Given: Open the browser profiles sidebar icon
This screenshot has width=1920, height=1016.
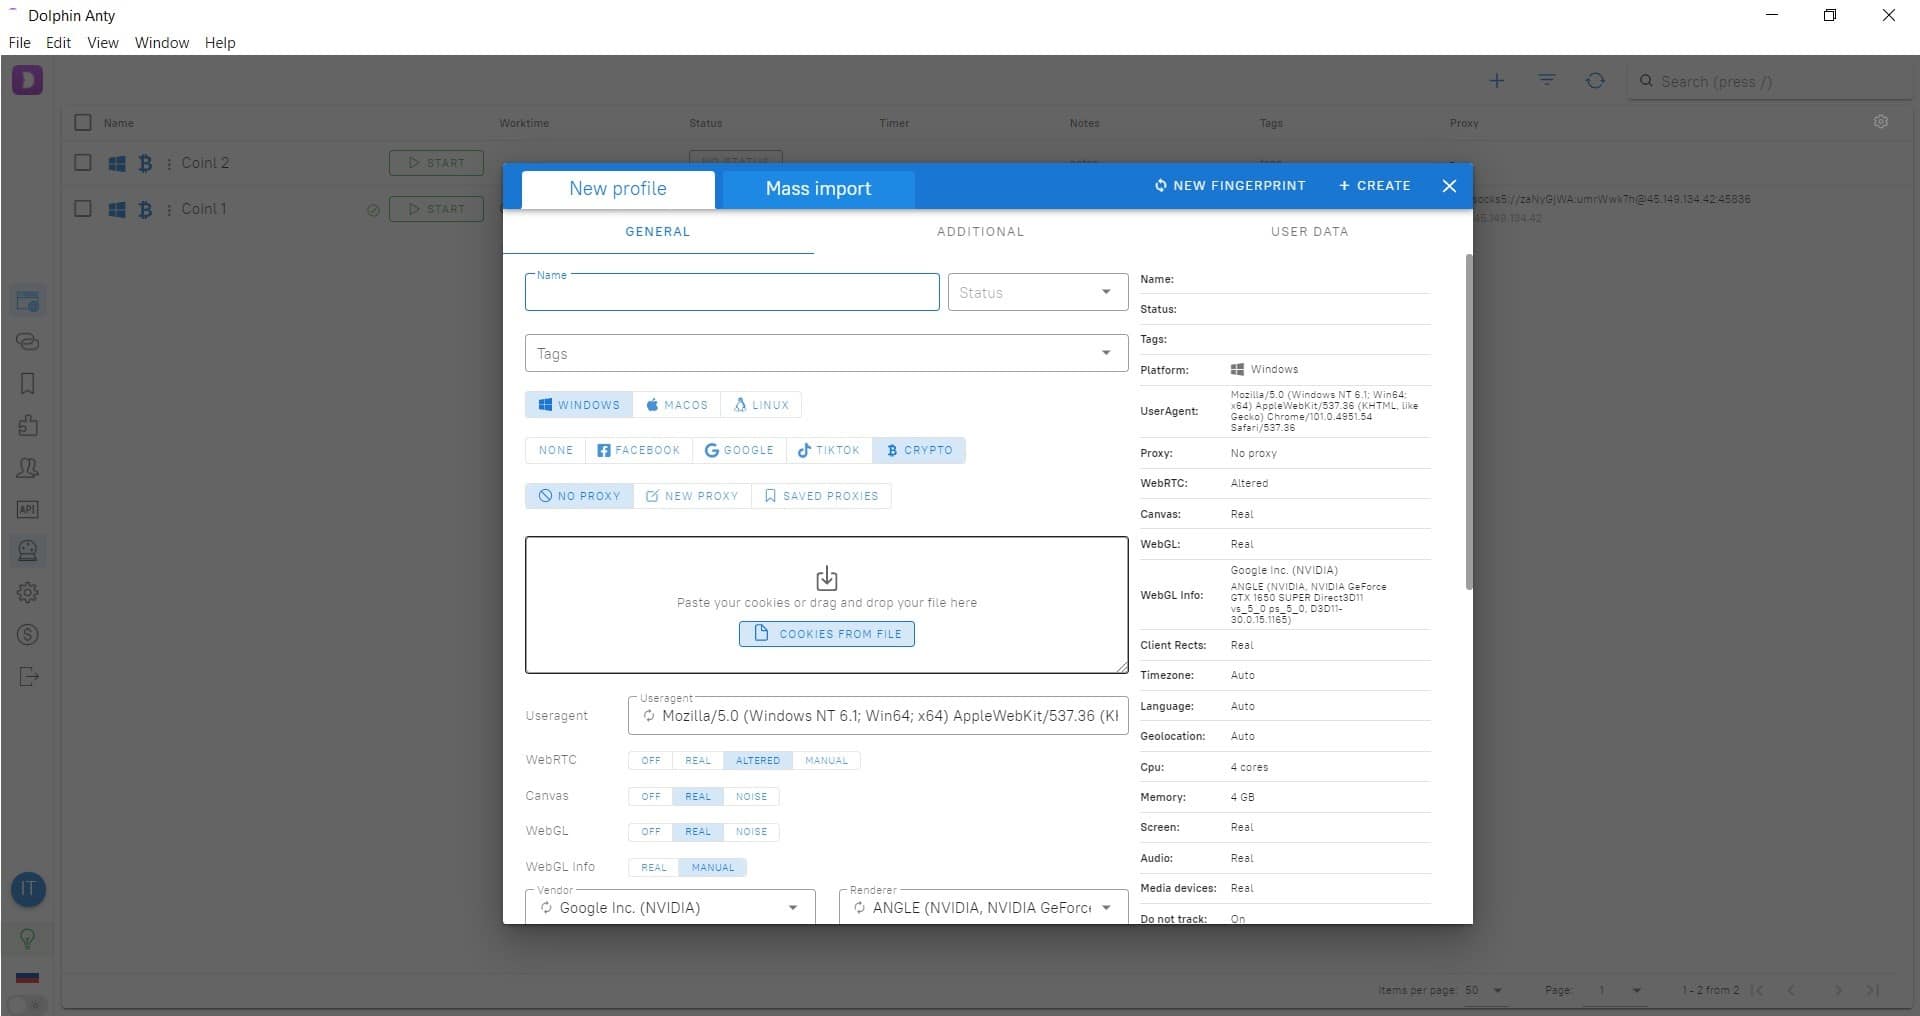Looking at the screenshot, I should coord(28,300).
